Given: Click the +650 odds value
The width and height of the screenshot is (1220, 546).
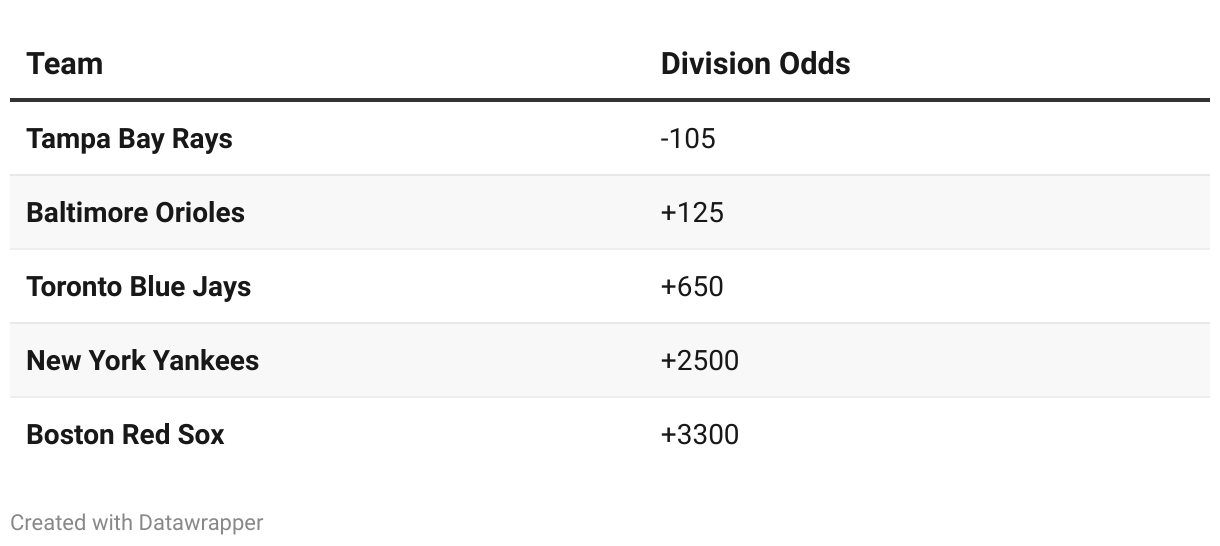Looking at the screenshot, I should coord(692,286).
